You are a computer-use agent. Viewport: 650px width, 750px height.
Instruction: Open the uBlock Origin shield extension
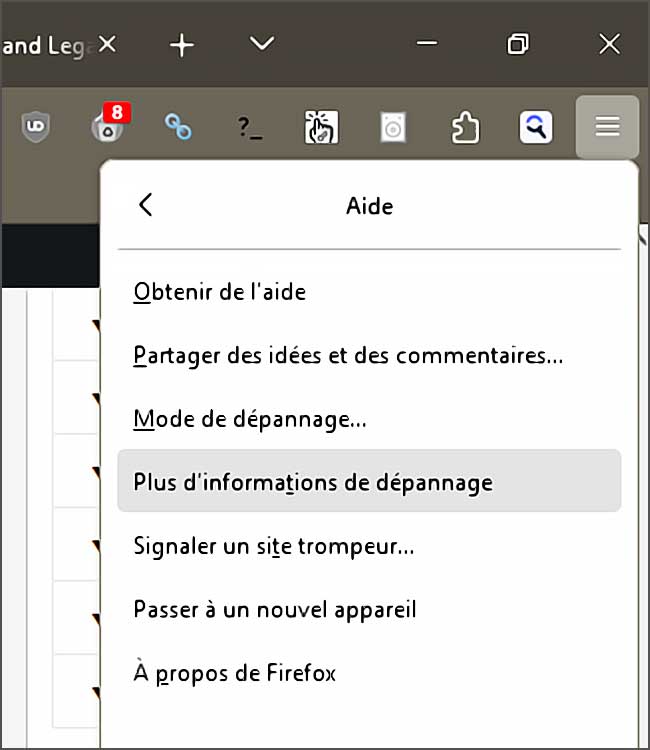36,127
